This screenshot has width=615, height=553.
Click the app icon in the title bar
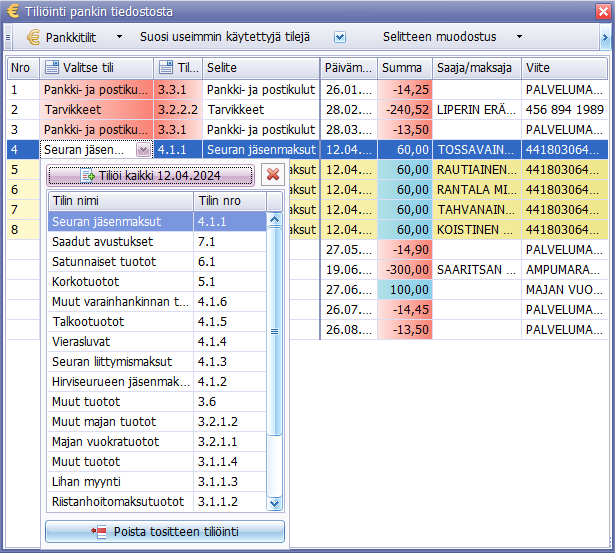(x=11, y=12)
